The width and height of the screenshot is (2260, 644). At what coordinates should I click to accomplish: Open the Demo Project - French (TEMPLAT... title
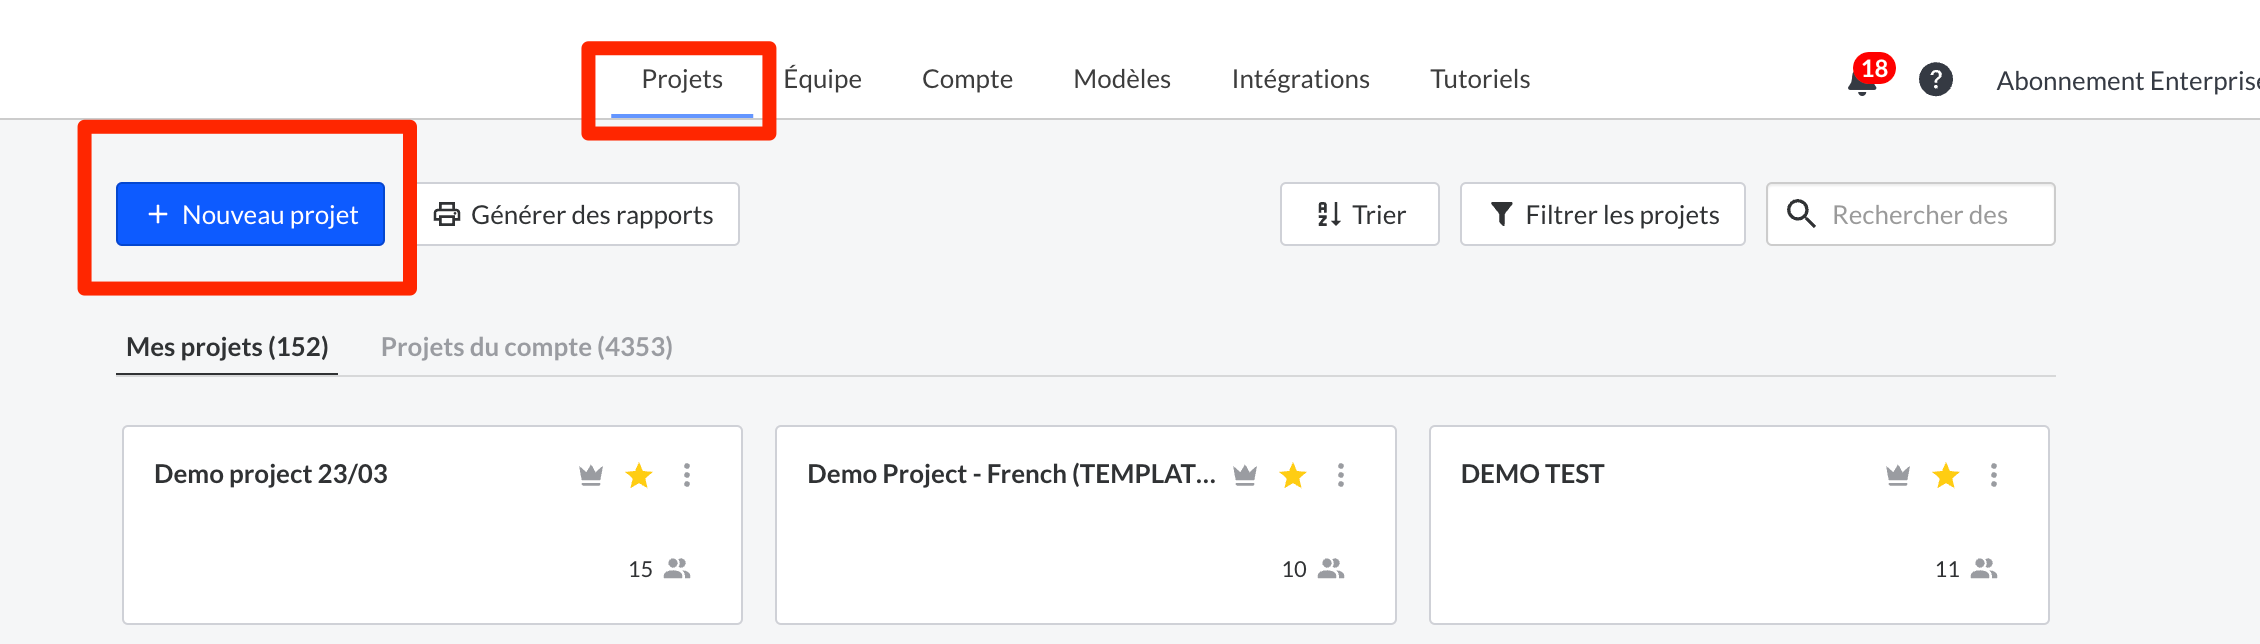[x=1011, y=474]
